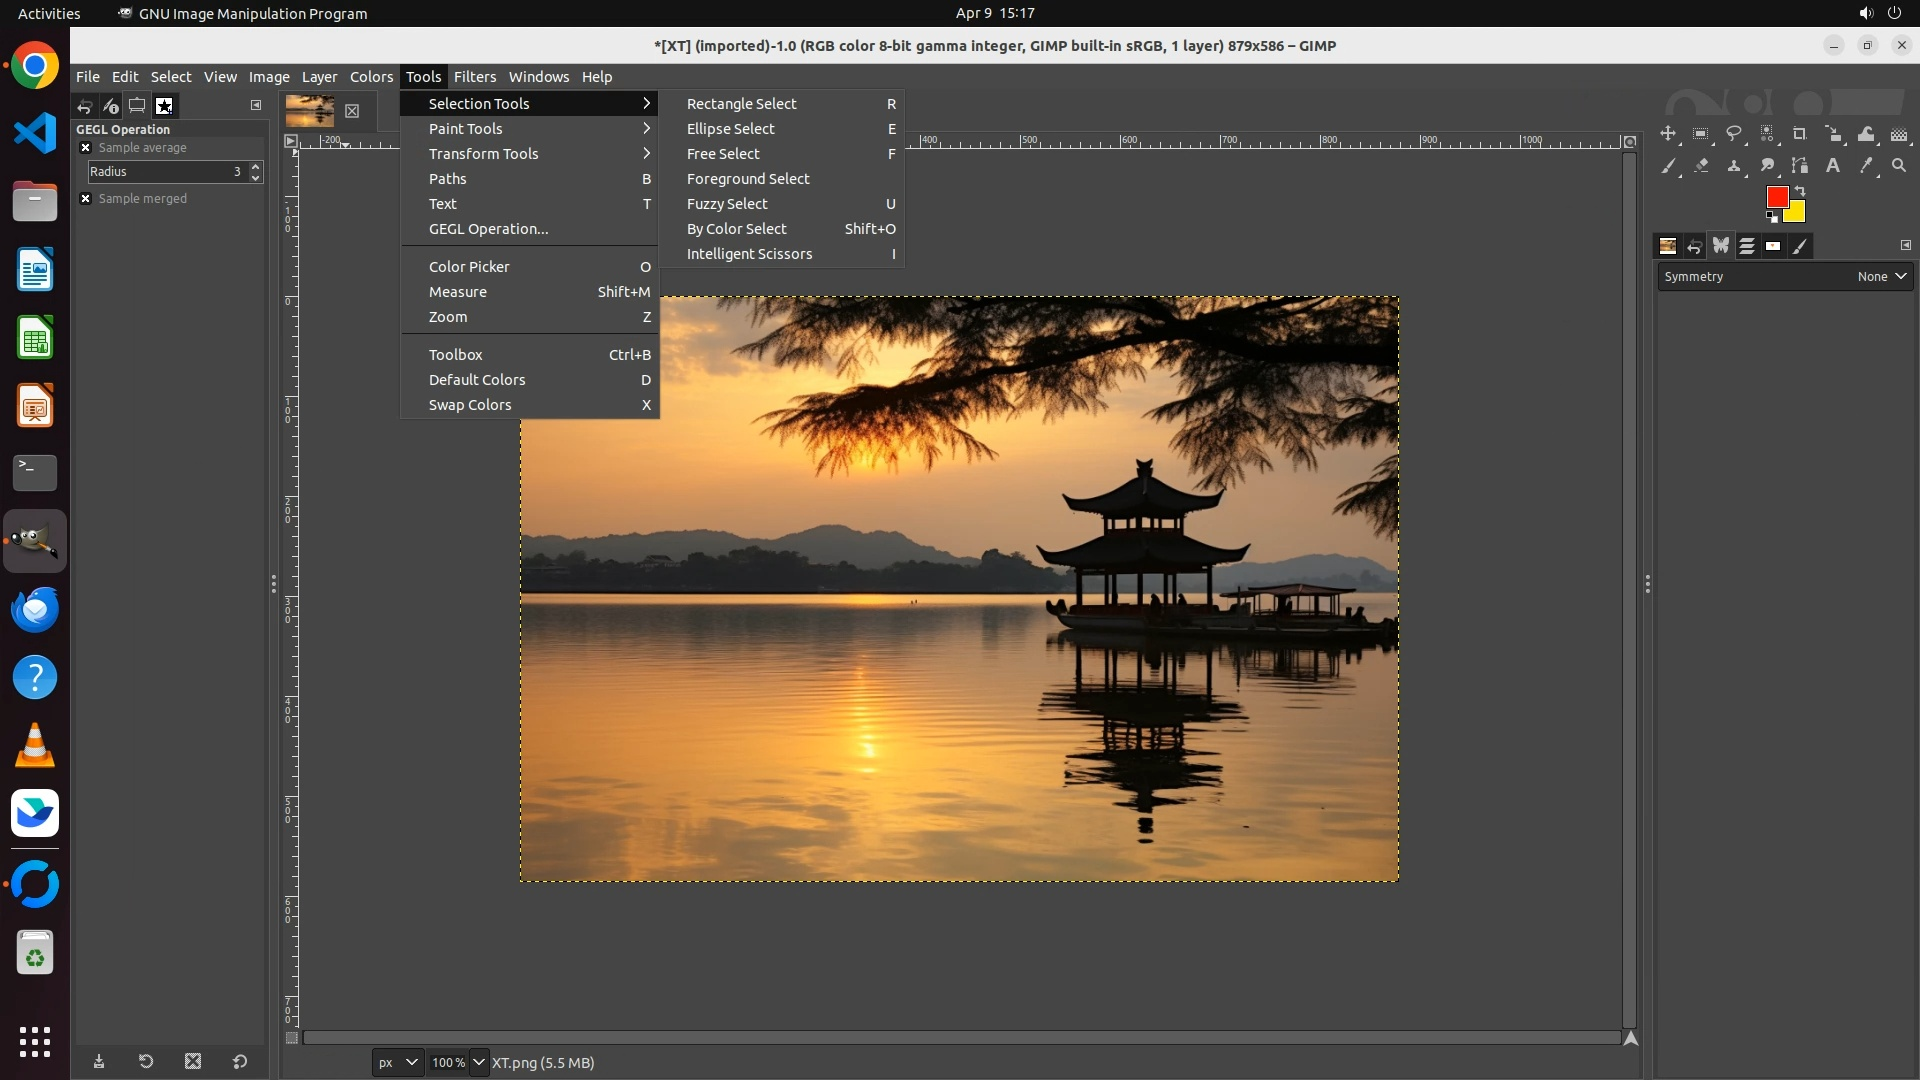Image resolution: width=1920 pixels, height=1080 pixels.
Task: Activate the Zoom magnifier tool
Action: 1899,166
